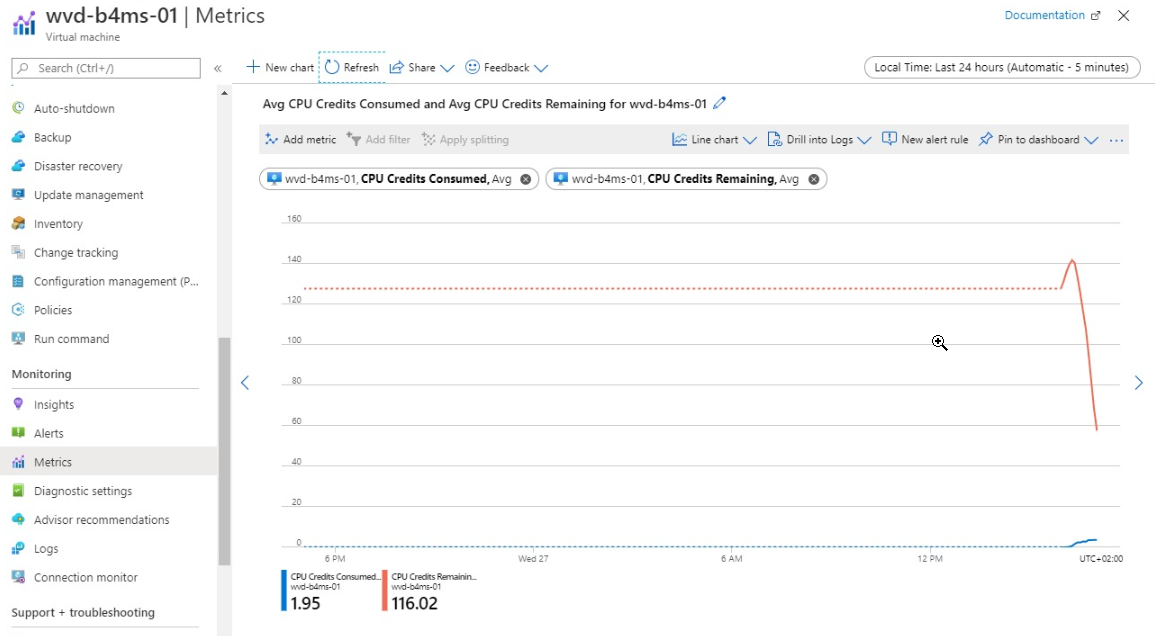Click the Disaster recovery icon
Viewport: 1155px width, 636px height.
pos(18,165)
